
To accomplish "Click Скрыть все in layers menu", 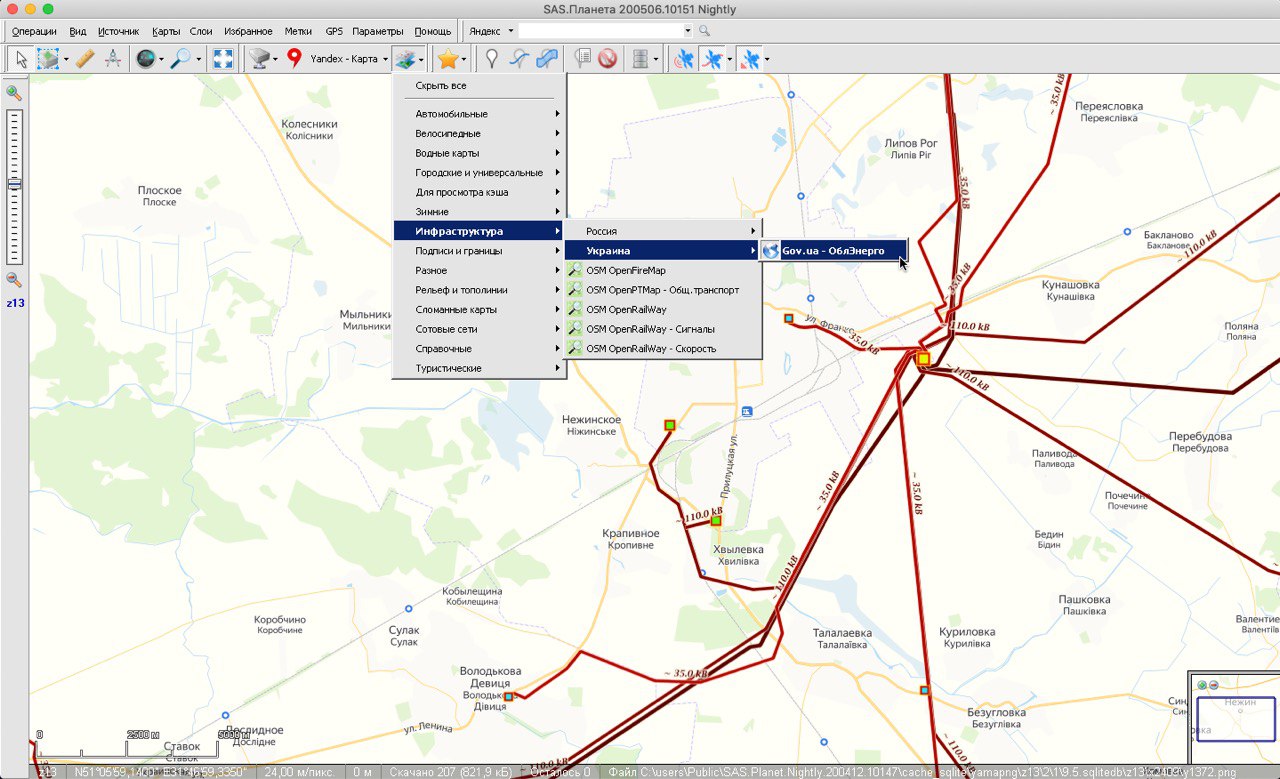I will click(480, 86).
